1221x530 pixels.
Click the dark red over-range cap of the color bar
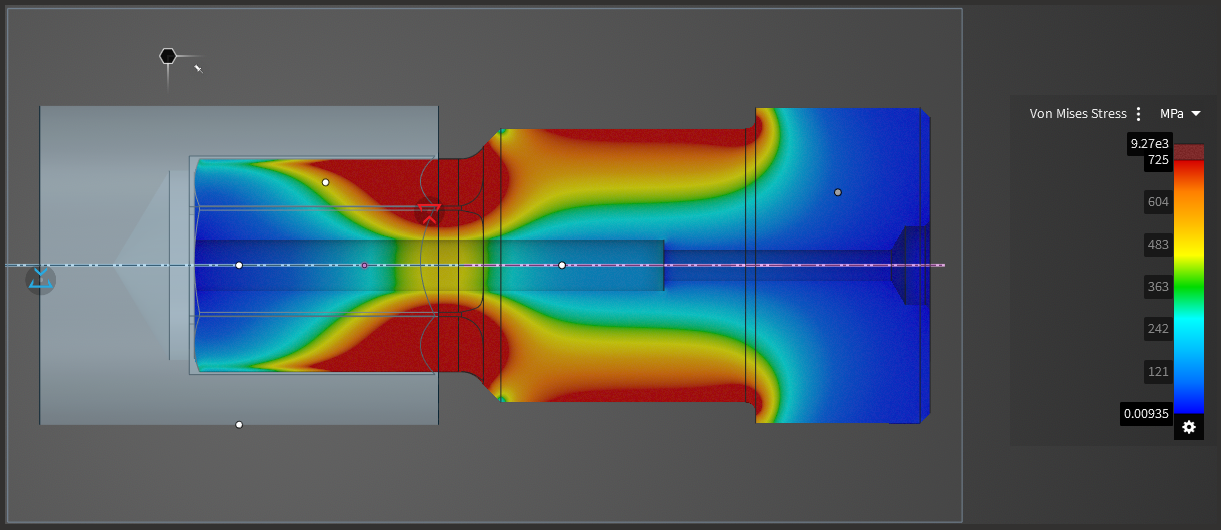click(x=1188, y=151)
